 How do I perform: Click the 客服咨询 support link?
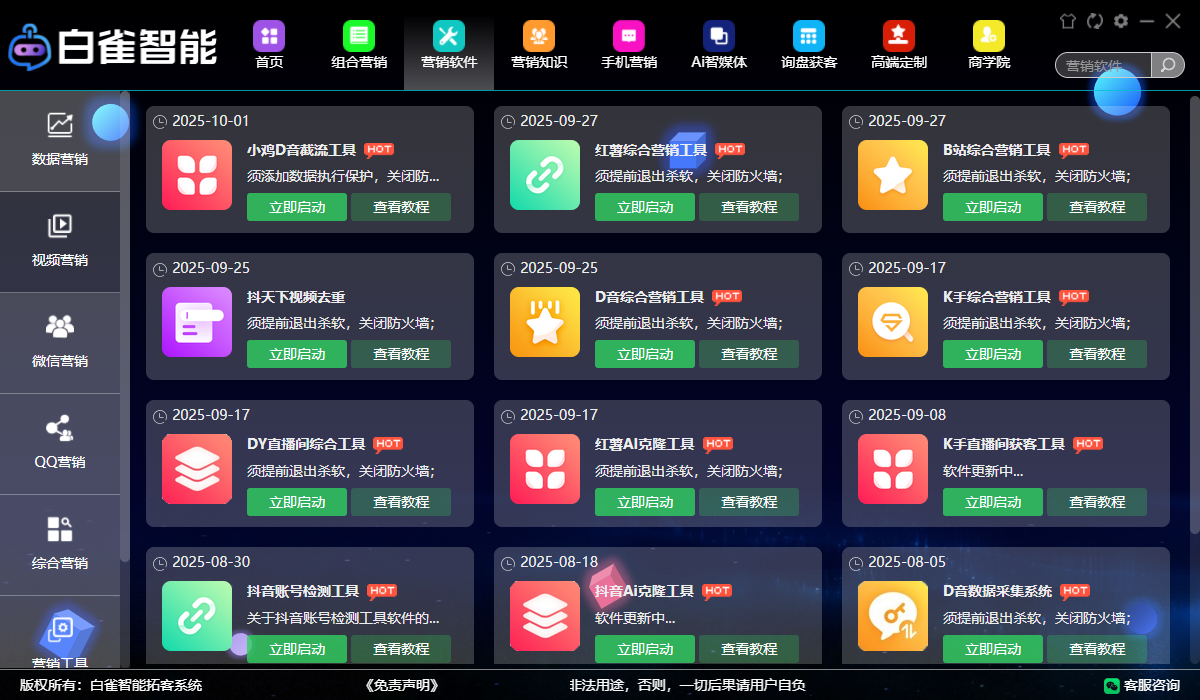click(x=1141, y=685)
